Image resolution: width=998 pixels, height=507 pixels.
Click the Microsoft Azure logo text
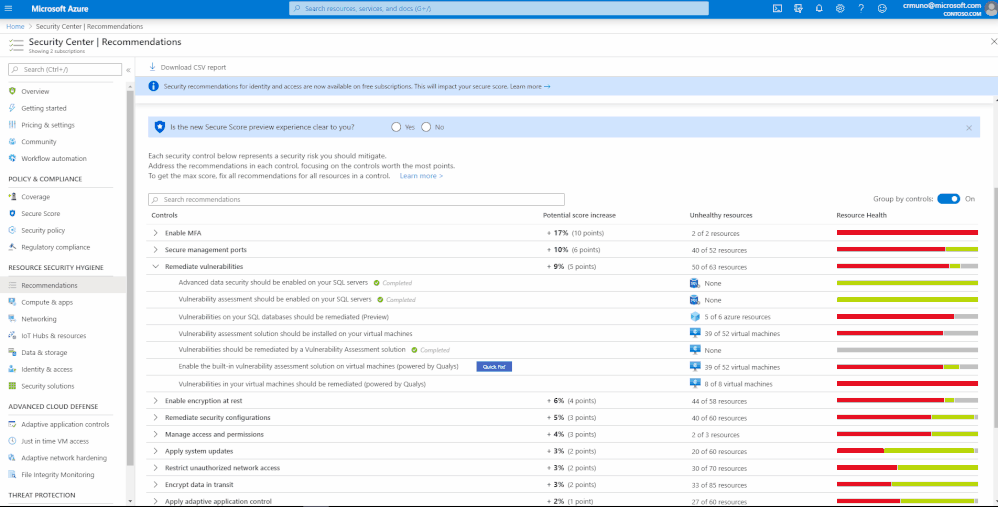(x=60, y=9)
